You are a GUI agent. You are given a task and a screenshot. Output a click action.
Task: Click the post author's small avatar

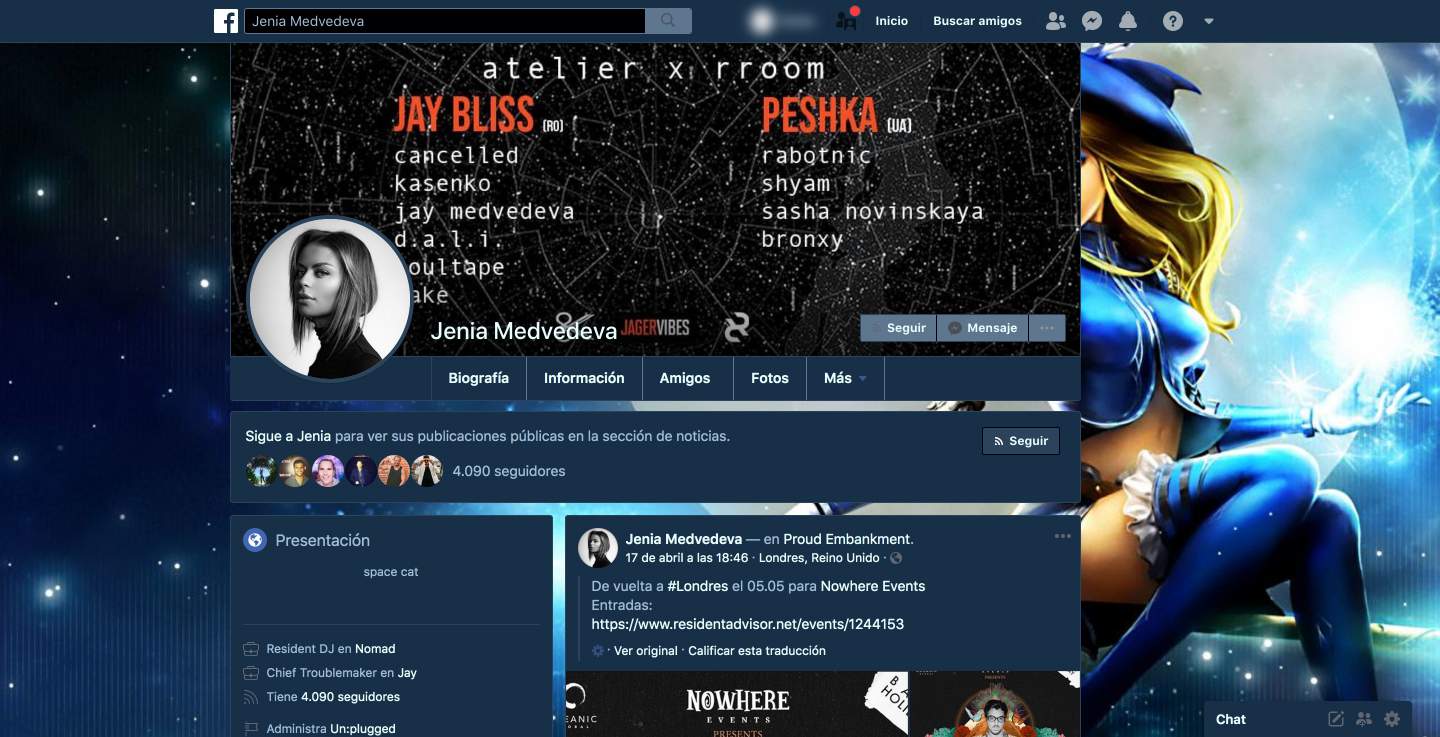(x=598, y=548)
